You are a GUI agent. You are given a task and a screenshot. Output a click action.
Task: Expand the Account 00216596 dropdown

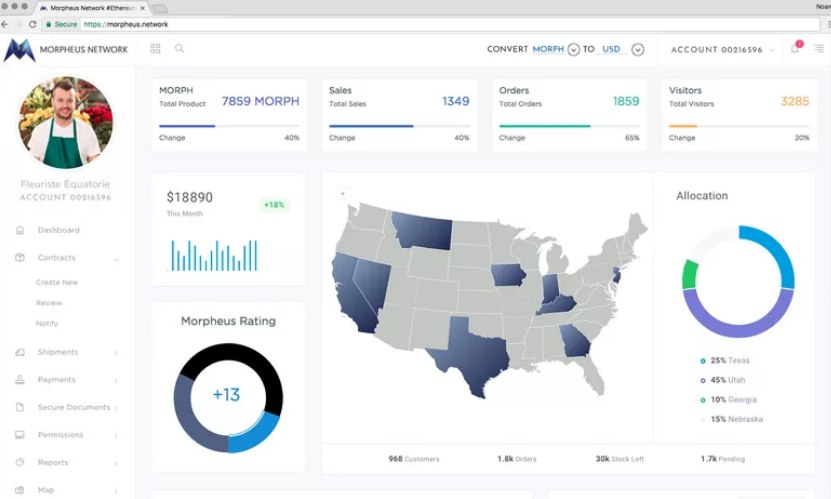(x=772, y=50)
